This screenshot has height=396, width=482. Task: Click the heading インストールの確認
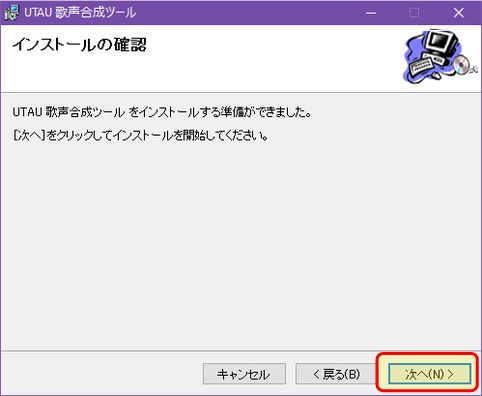(x=79, y=45)
